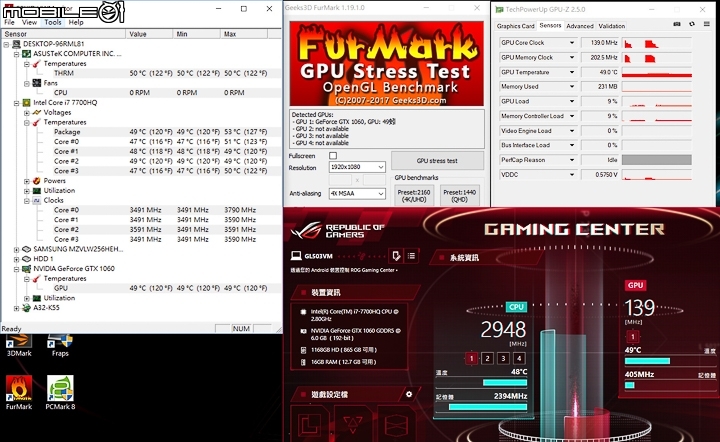Open the GPU Temperature sensor dropdown
The image size is (720, 442).
point(572,72)
